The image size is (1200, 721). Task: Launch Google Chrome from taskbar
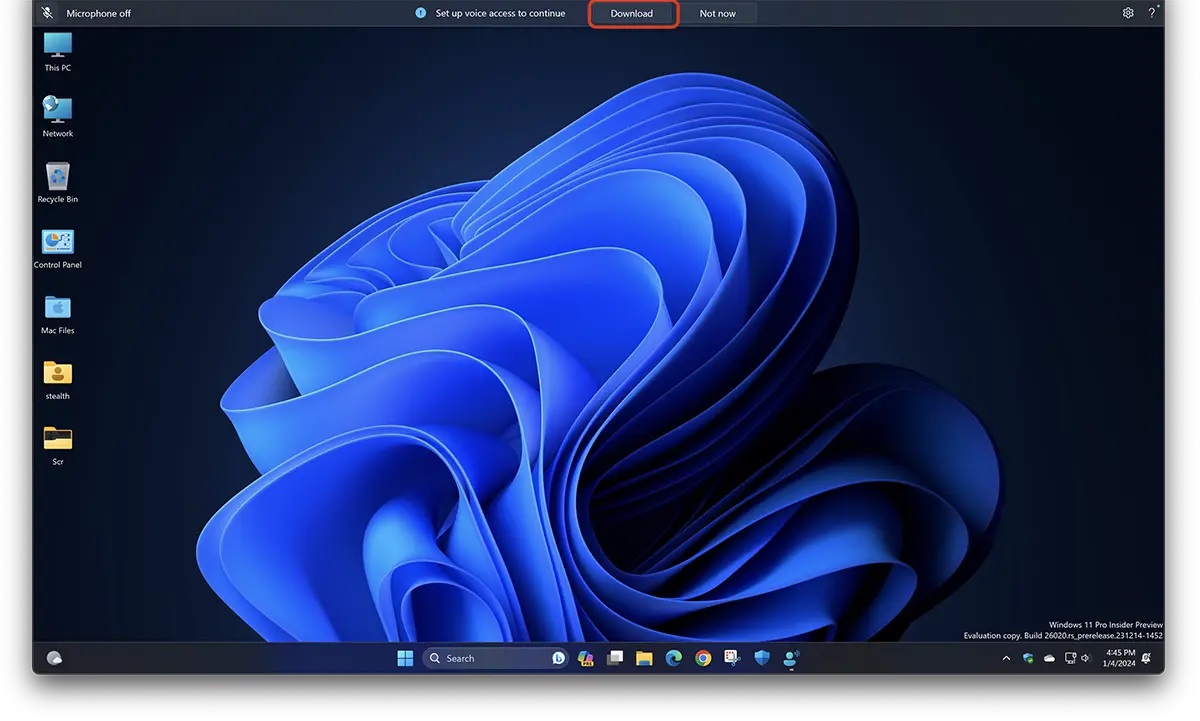pos(703,658)
